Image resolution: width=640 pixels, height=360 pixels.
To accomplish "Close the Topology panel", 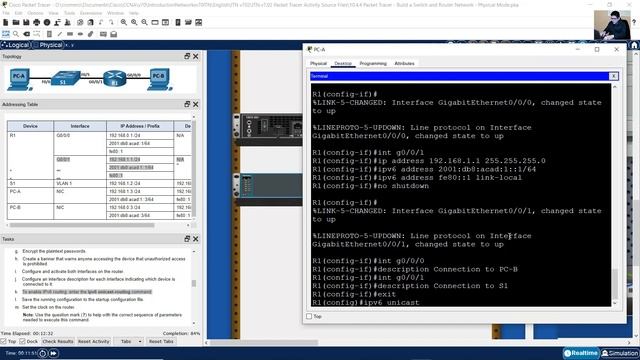I will tap(196, 56).
